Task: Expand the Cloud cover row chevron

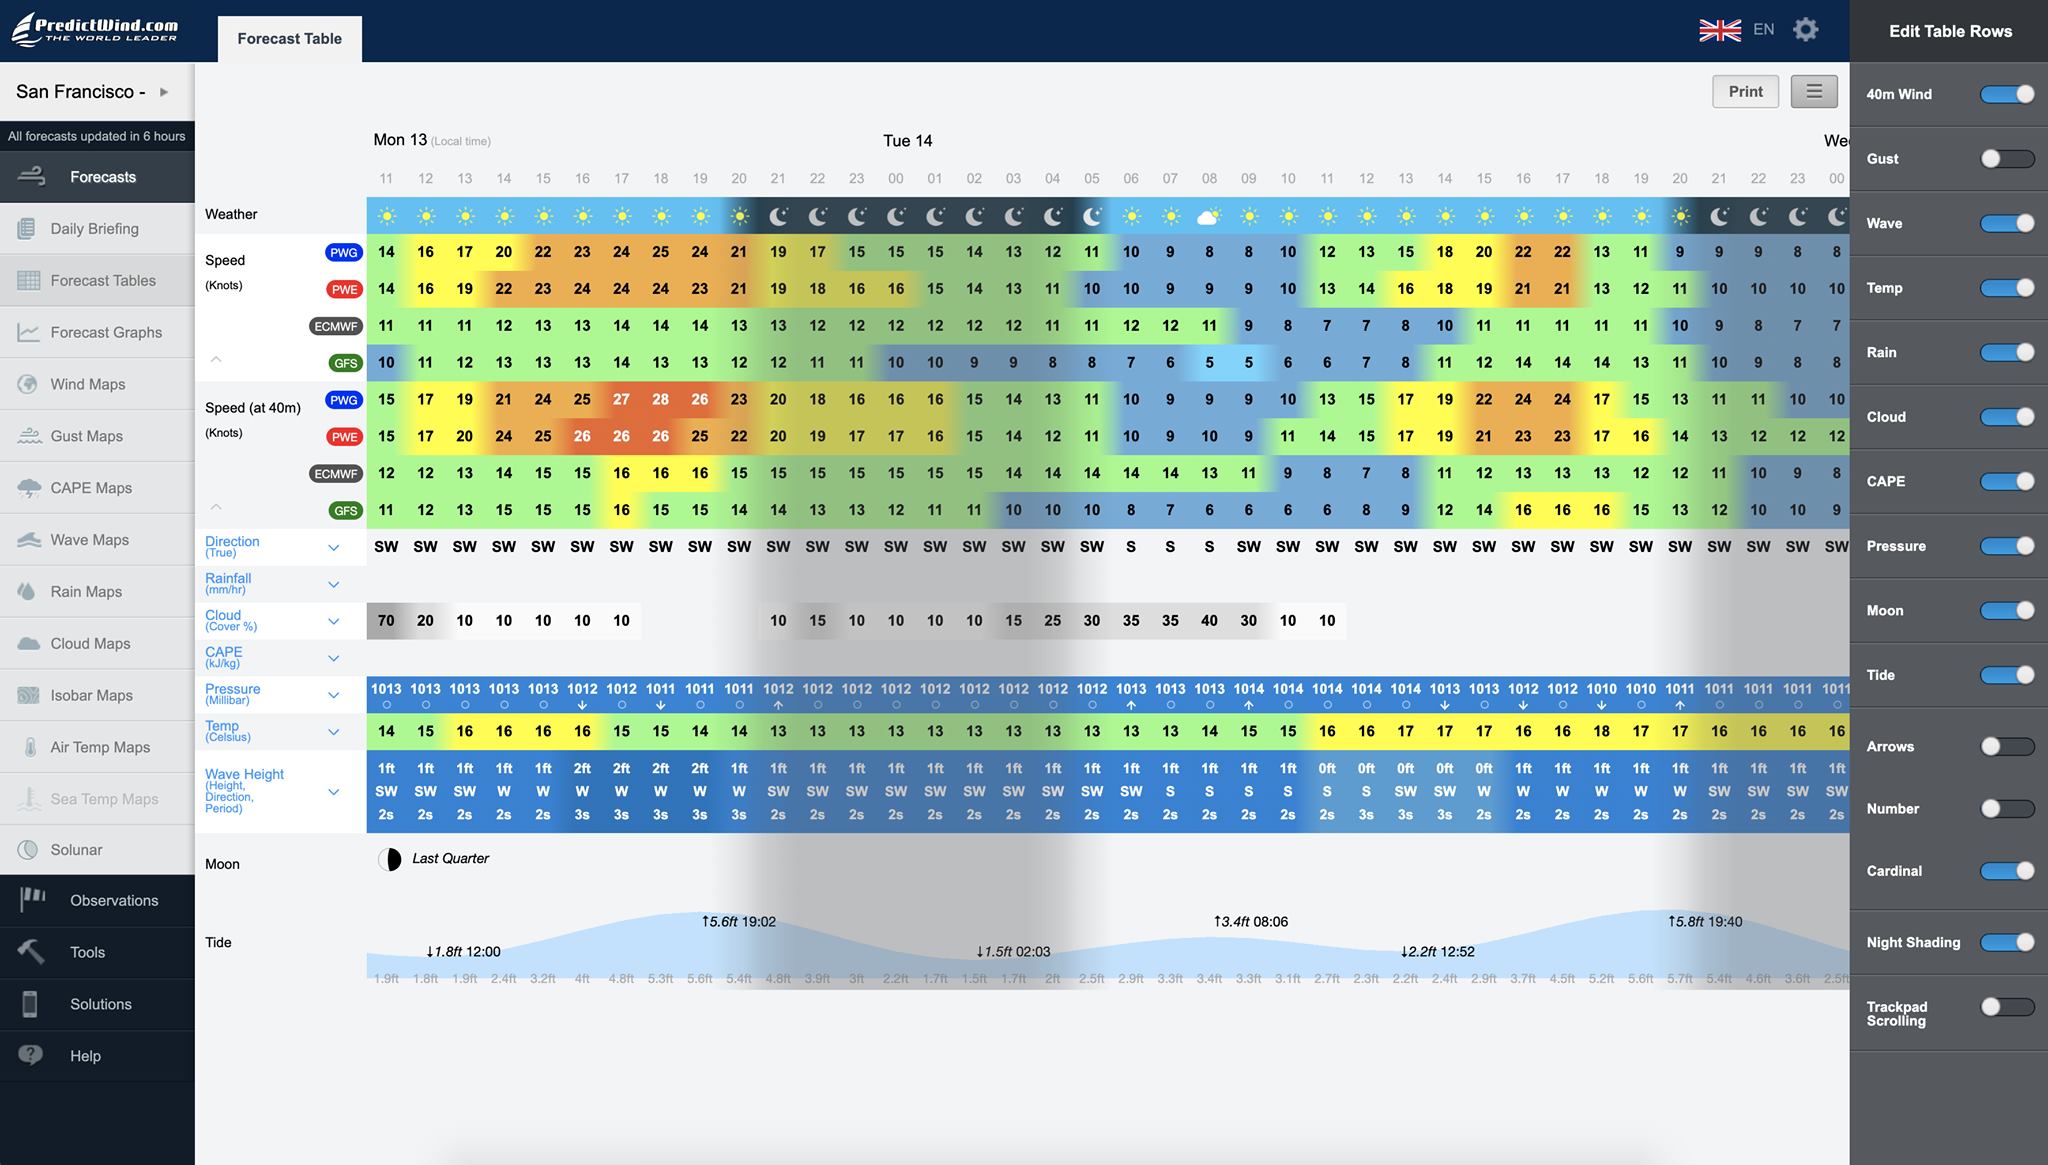Action: pyautogui.click(x=334, y=622)
